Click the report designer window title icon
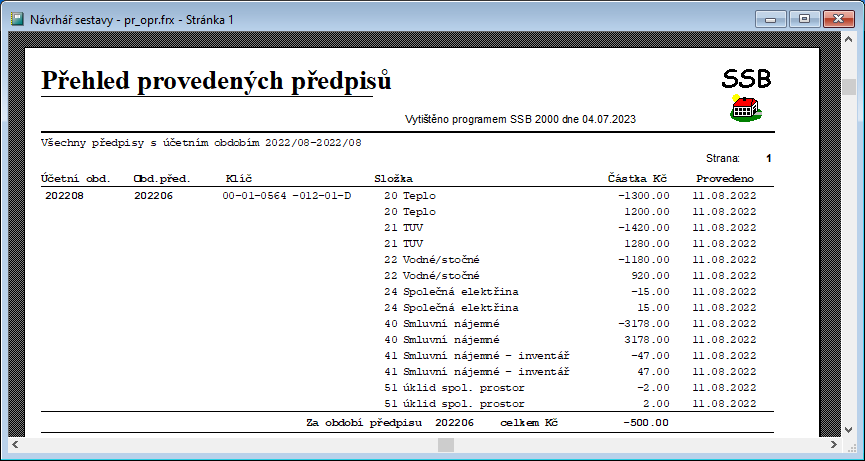Viewport: 865px width, 461px height. pyautogui.click(x=17, y=17)
